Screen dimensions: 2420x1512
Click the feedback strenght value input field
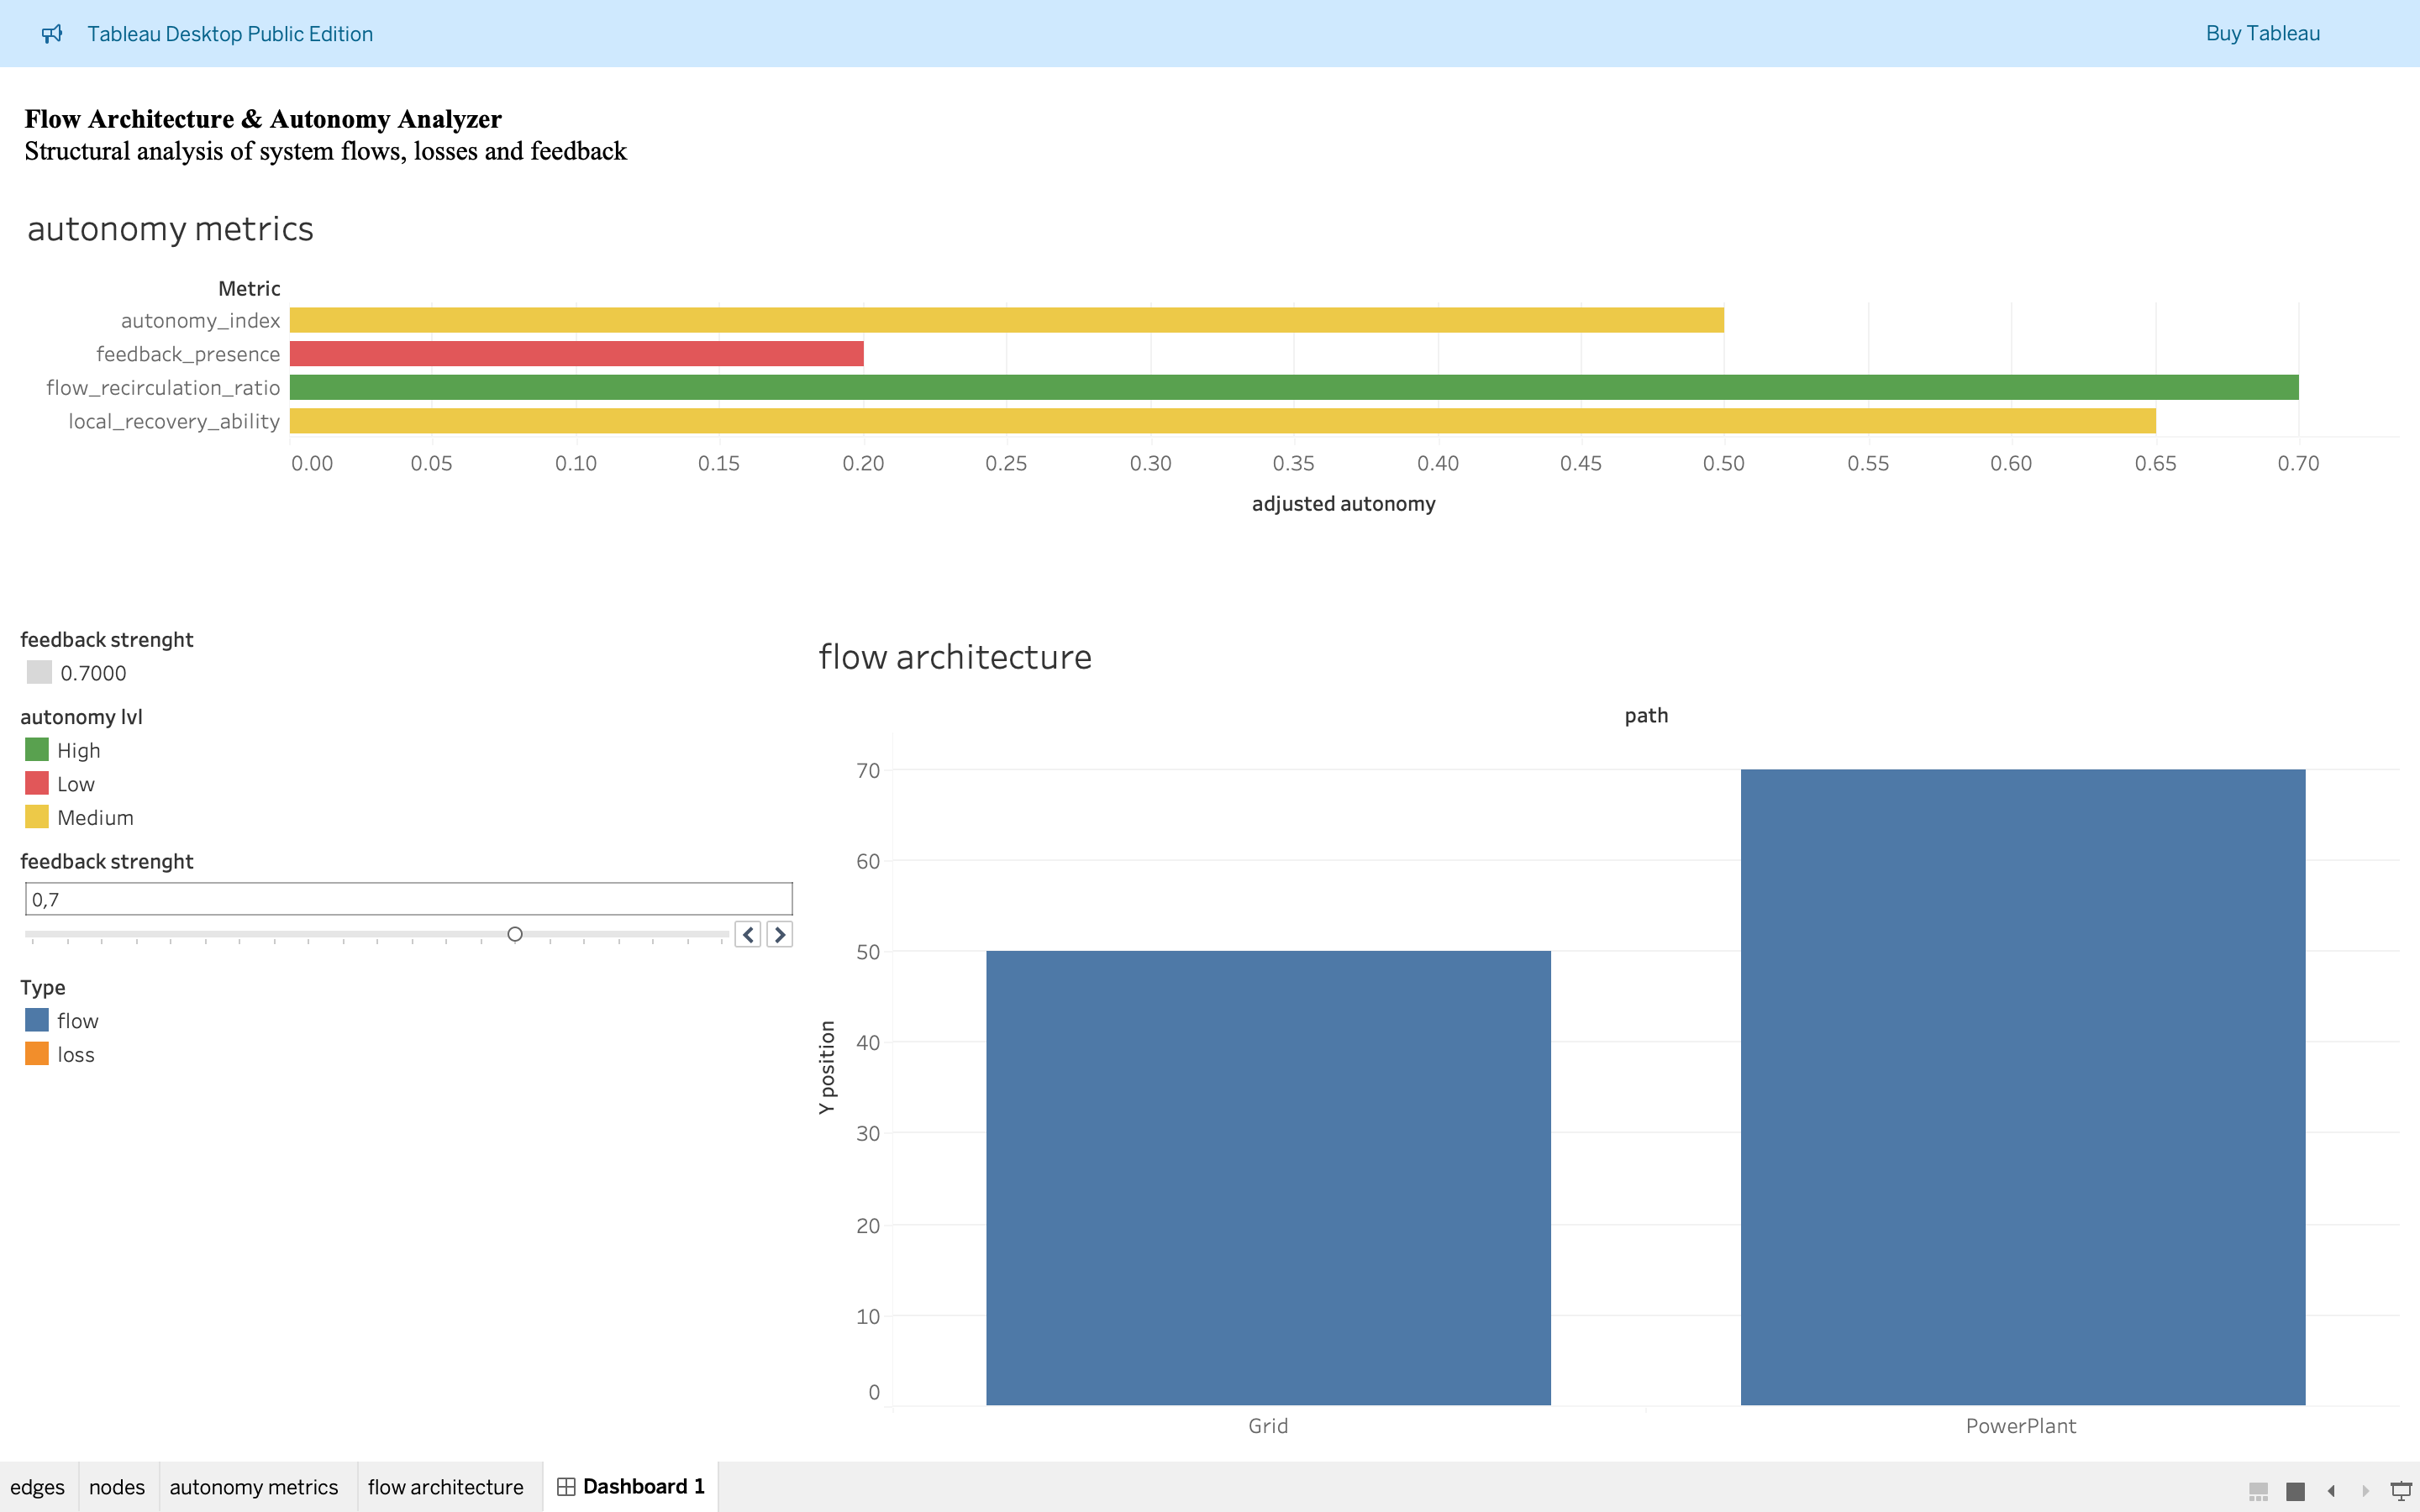click(408, 899)
